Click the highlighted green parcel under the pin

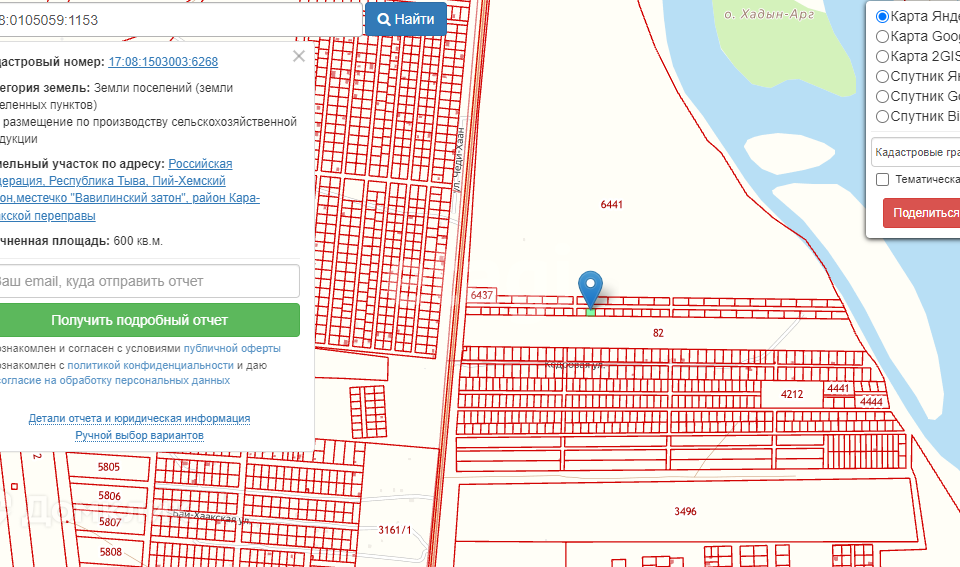pos(590,312)
